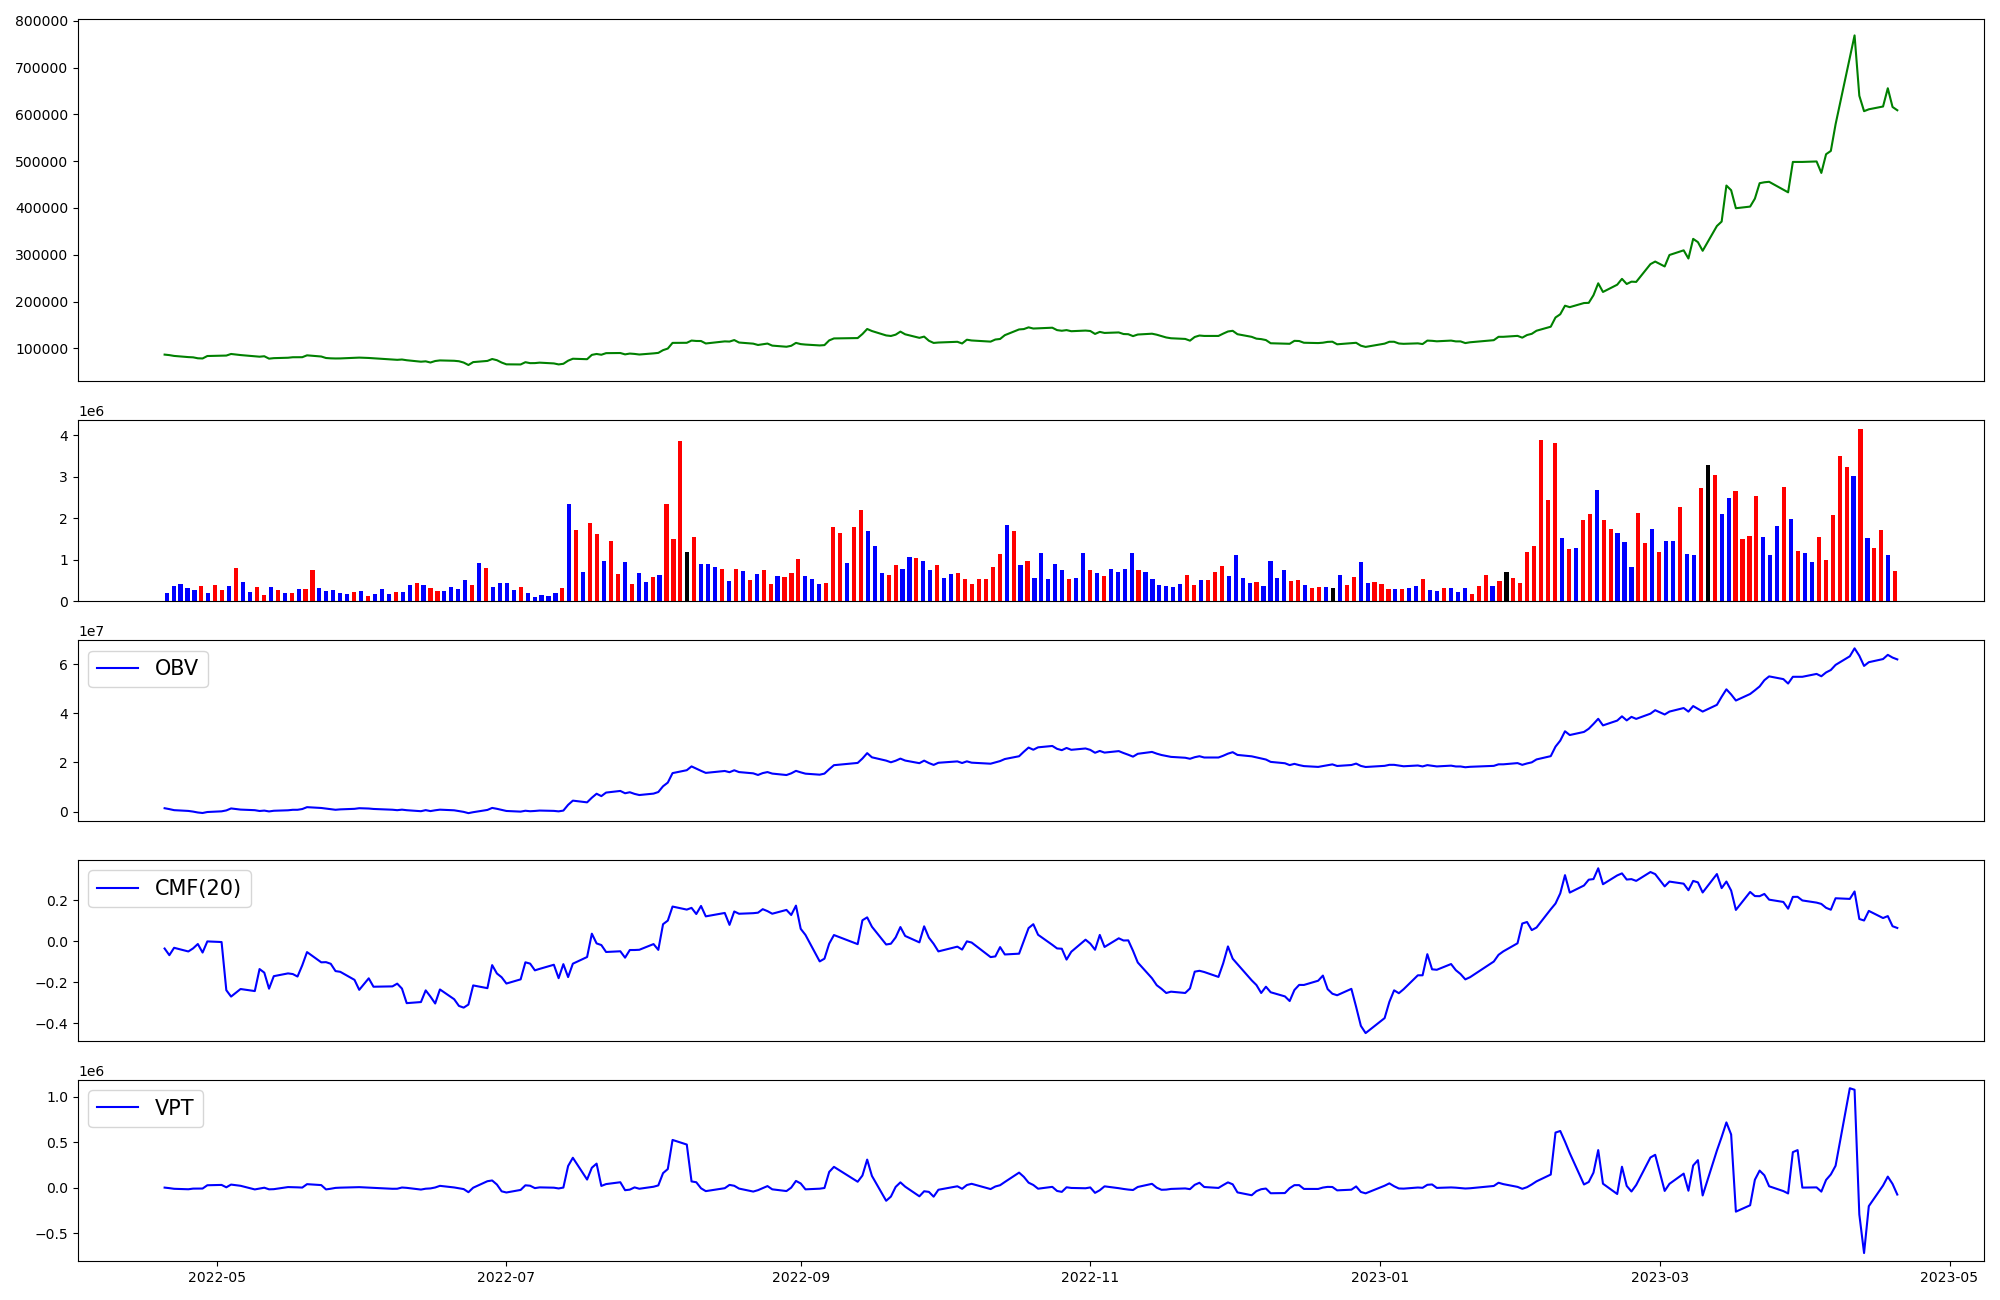2000x1300 pixels.
Task: Click the 700000 price axis label
Action: (x=42, y=68)
